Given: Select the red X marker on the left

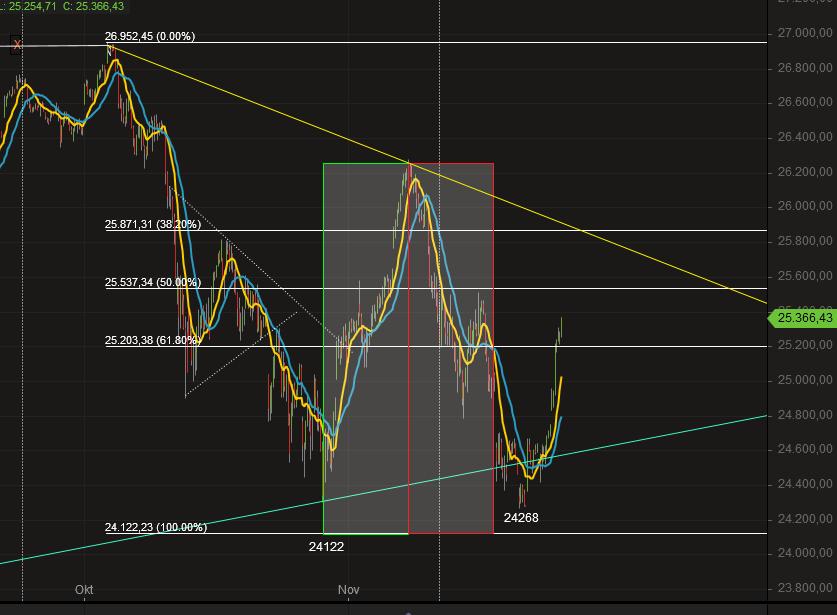Looking at the screenshot, I should point(17,45).
